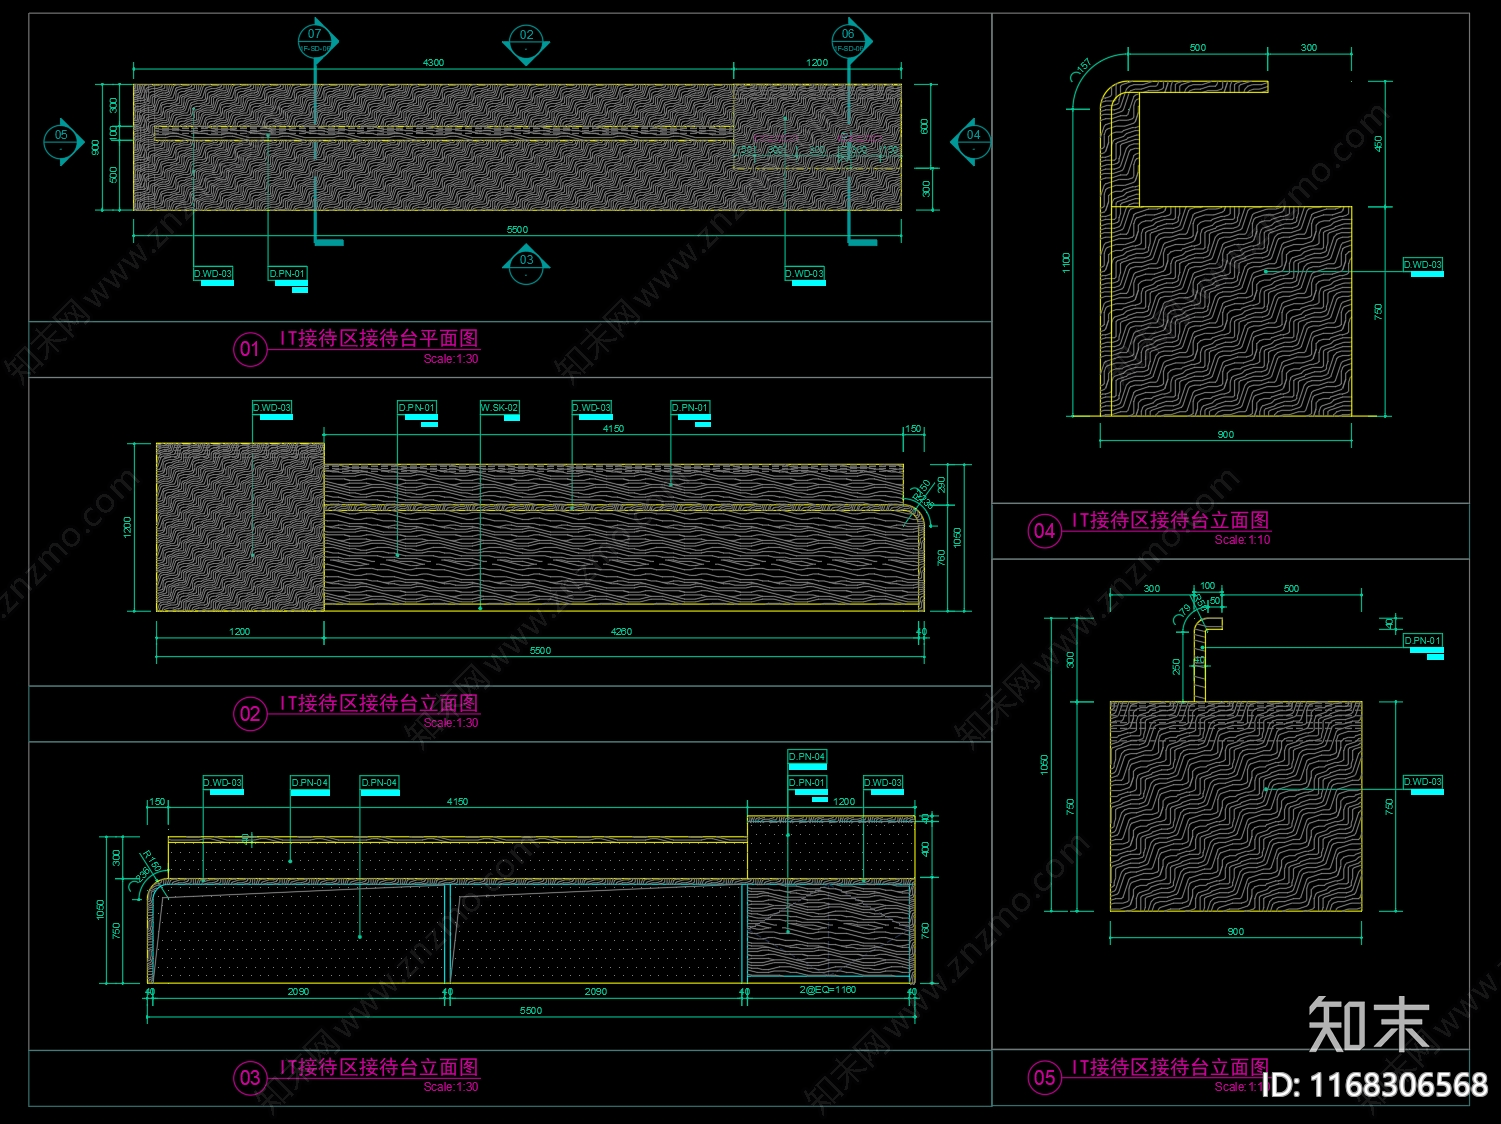Pick the D.PN-01 tag in drawing 05
Viewport: 1501px width, 1124px height.
pyautogui.click(x=1423, y=641)
